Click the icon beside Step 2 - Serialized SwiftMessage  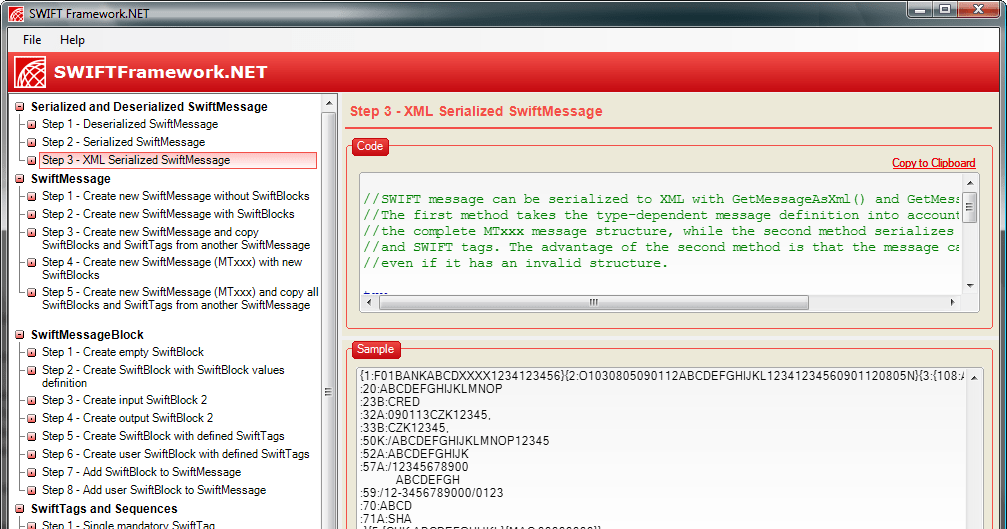pos(31,143)
